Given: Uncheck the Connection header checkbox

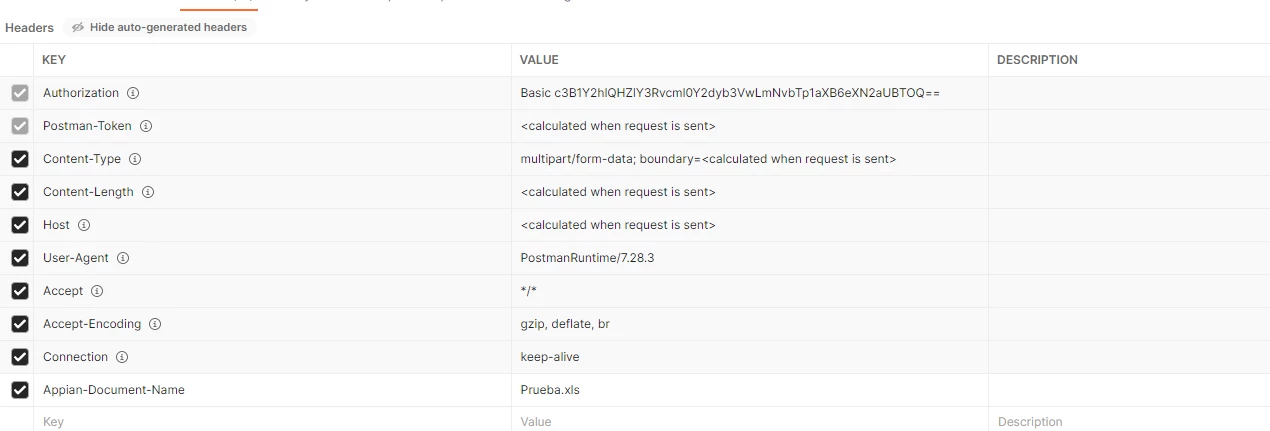Looking at the screenshot, I should [19, 357].
